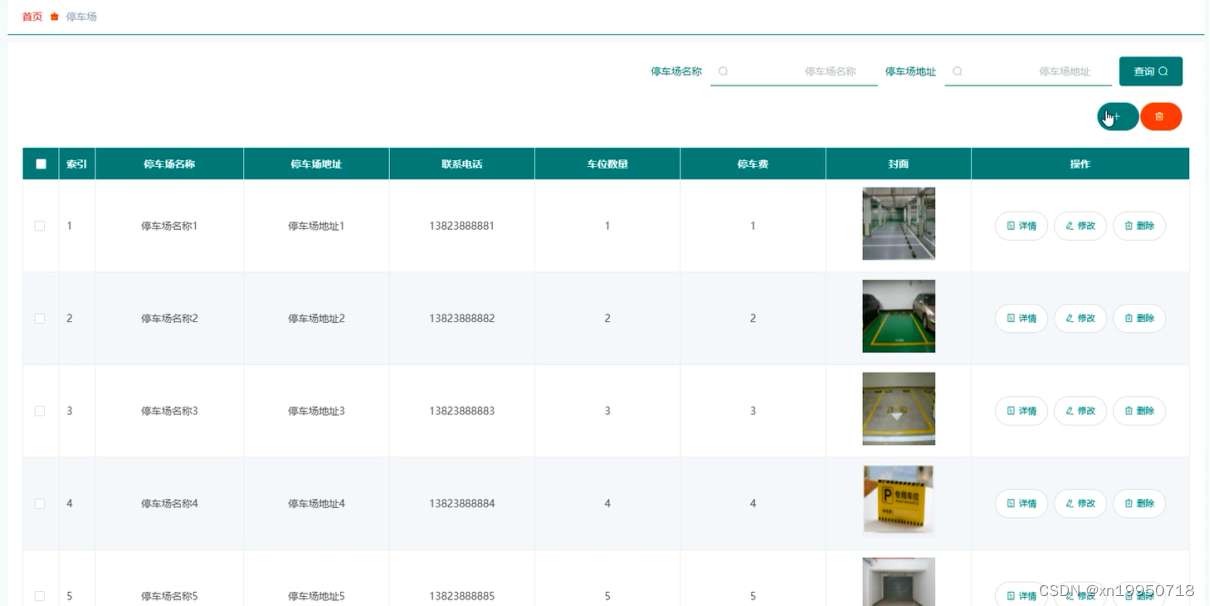The width and height of the screenshot is (1210, 606).
Task: Click phone number 13823888881
Action: [x=462, y=226]
